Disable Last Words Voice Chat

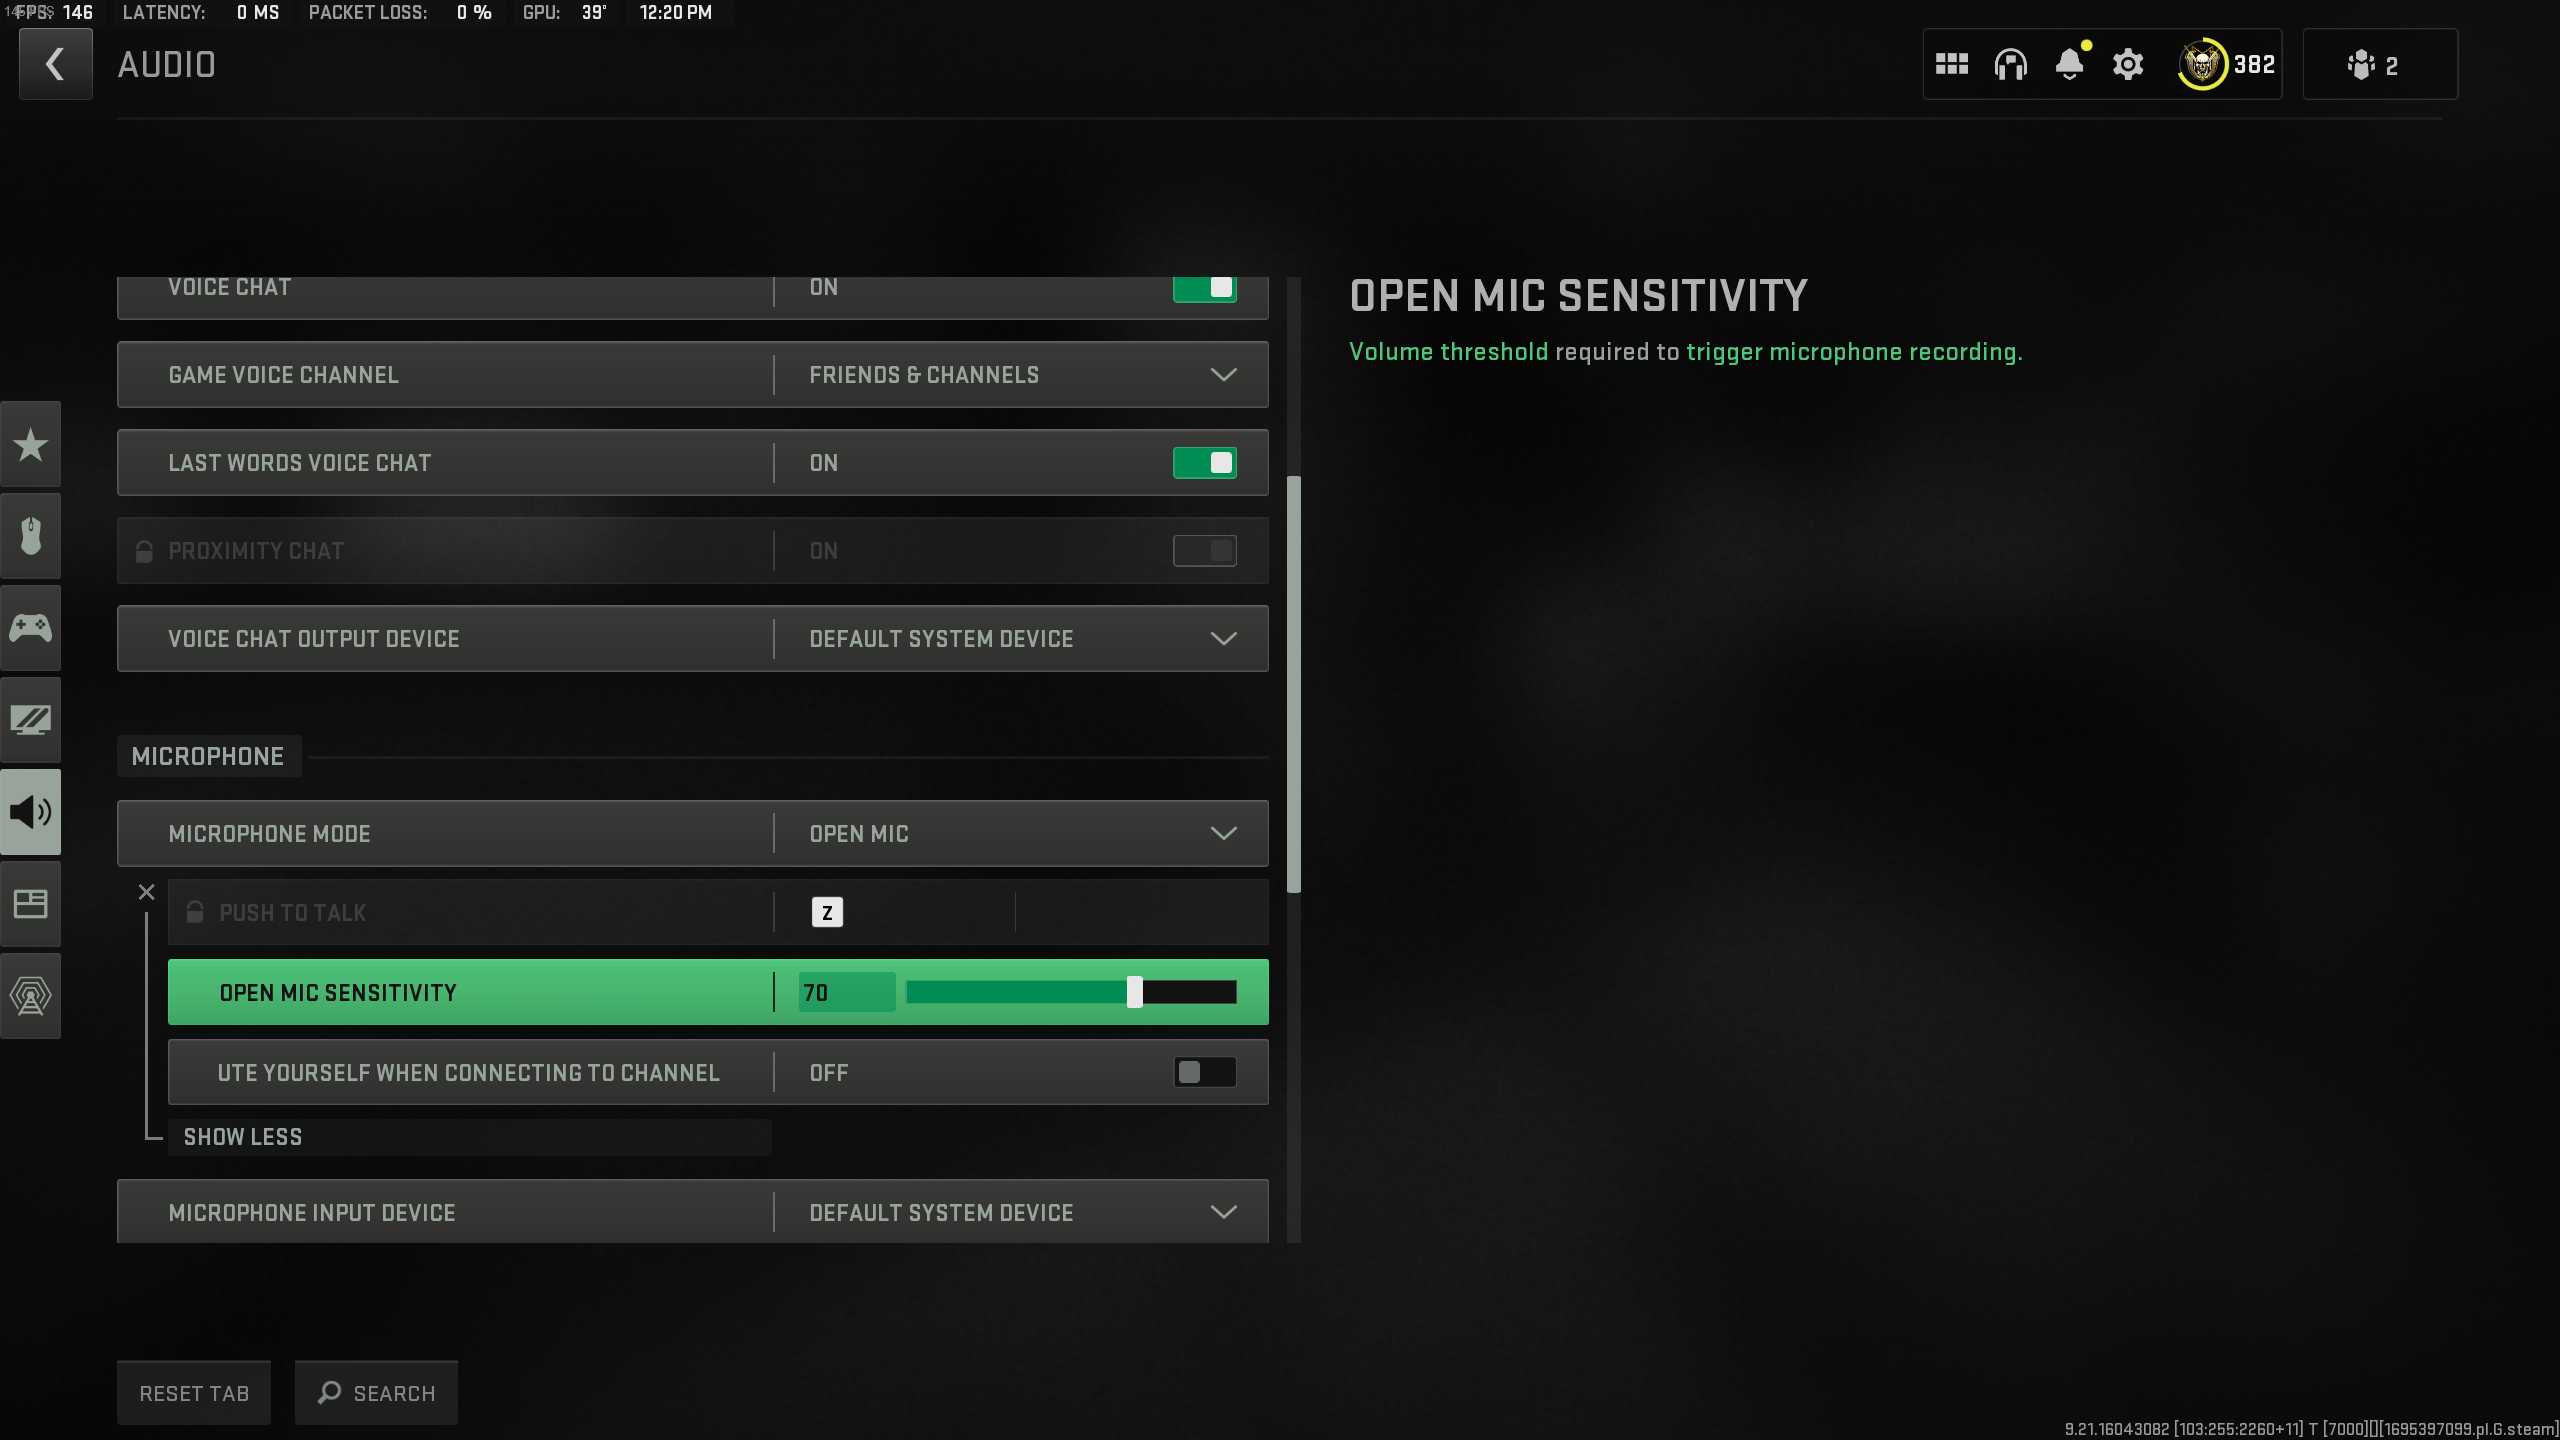click(x=1205, y=462)
